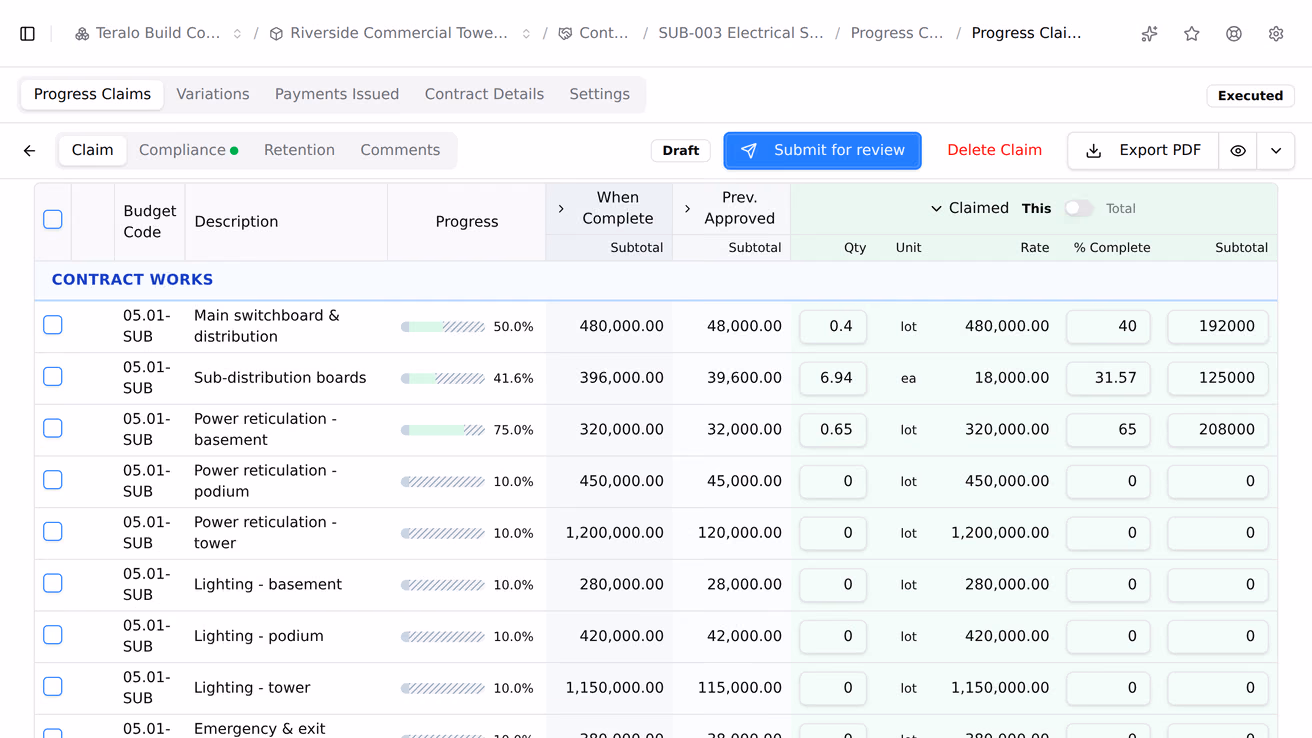Star this page as favorite
This screenshot has height=738, width=1312.
pos(1192,33)
